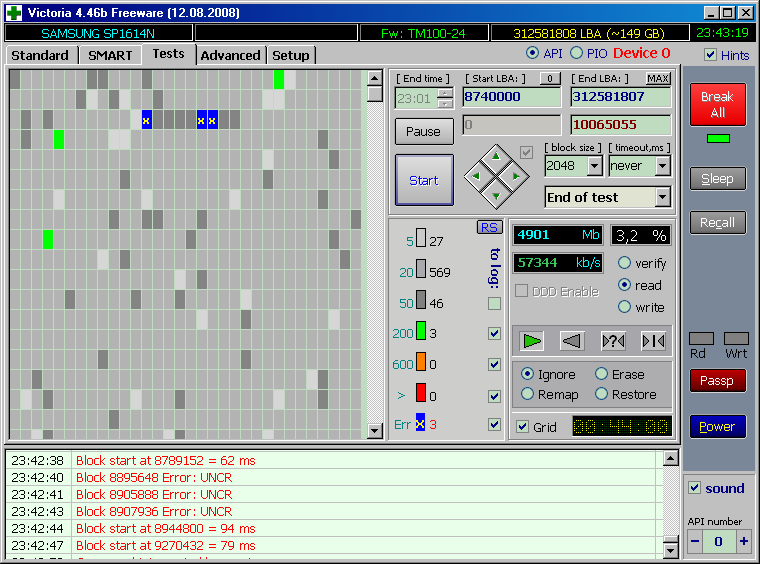Viewport: 760px width, 564px height.
Task: Open the End of test dropdown
Action: click(x=663, y=197)
